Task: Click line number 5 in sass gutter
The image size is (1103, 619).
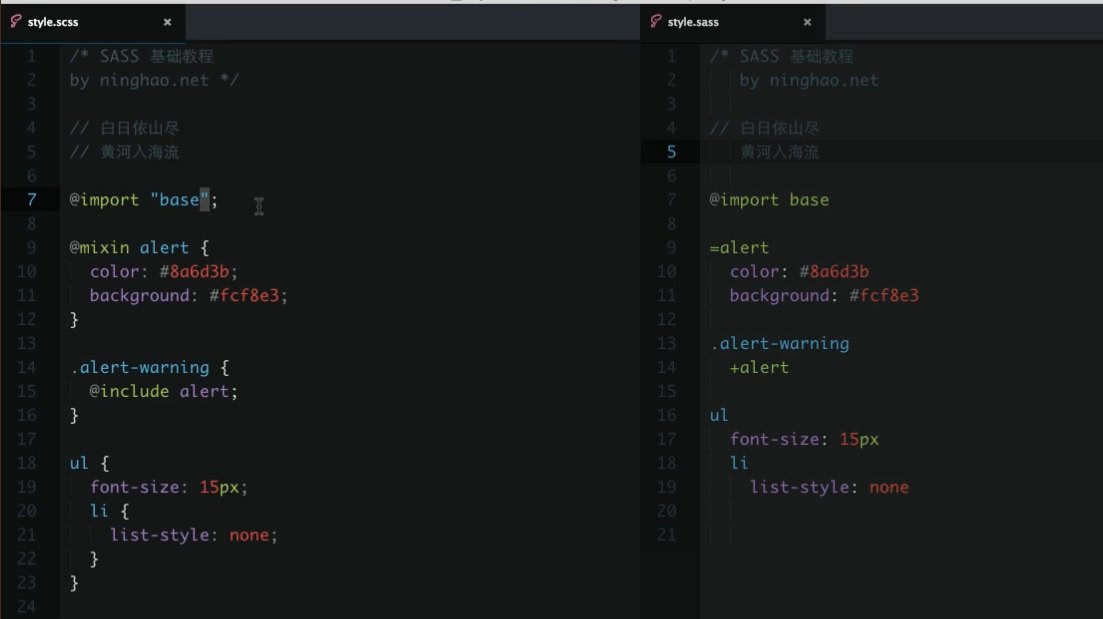Action: pyautogui.click(x=672, y=152)
